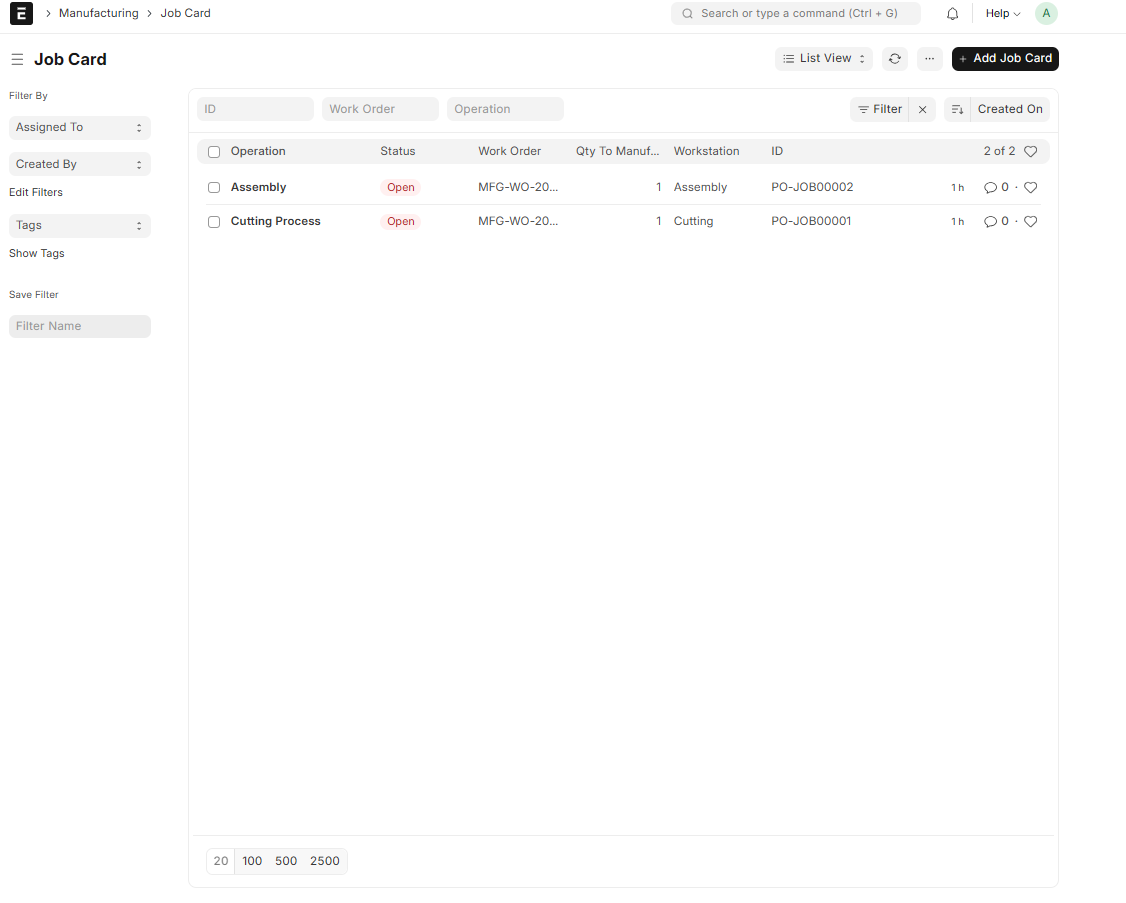1126x903 pixels.
Task: Like all rows via header heart
Action: pos(1030,152)
